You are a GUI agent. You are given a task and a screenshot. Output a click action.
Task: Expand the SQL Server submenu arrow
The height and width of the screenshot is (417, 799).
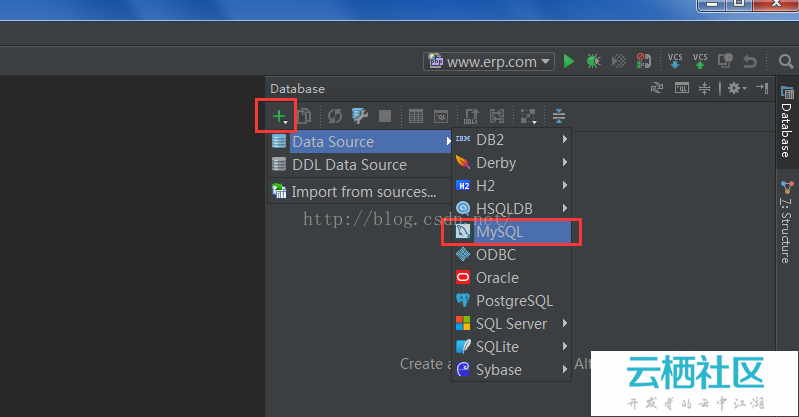pyautogui.click(x=565, y=323)
